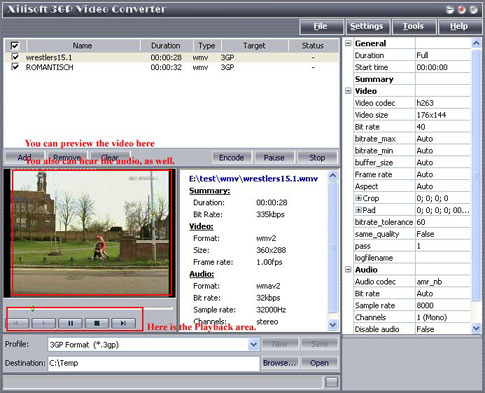Click the Destination path input field
The height and width of the screenshot is (393, 485).
[x=153, y=363]
